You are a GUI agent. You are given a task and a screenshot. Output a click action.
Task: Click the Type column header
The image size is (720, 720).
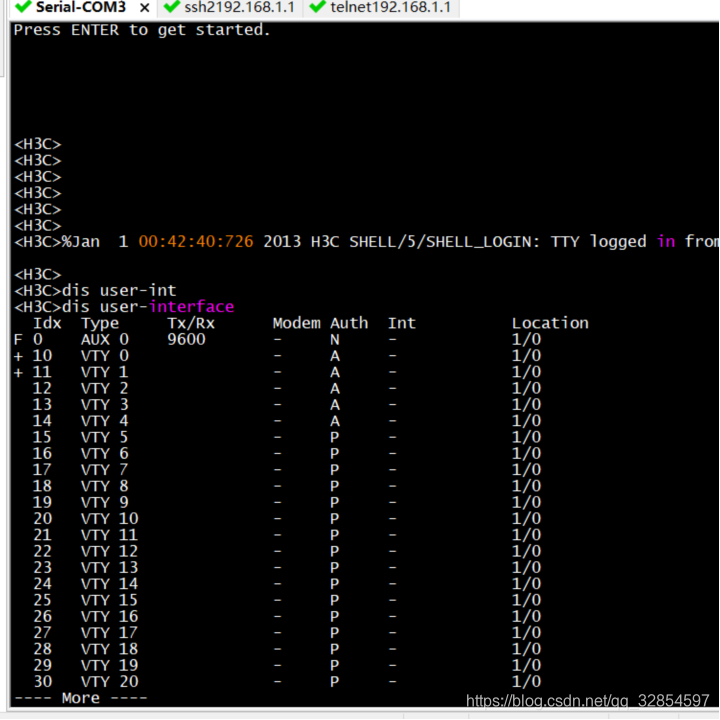(100, 323)
